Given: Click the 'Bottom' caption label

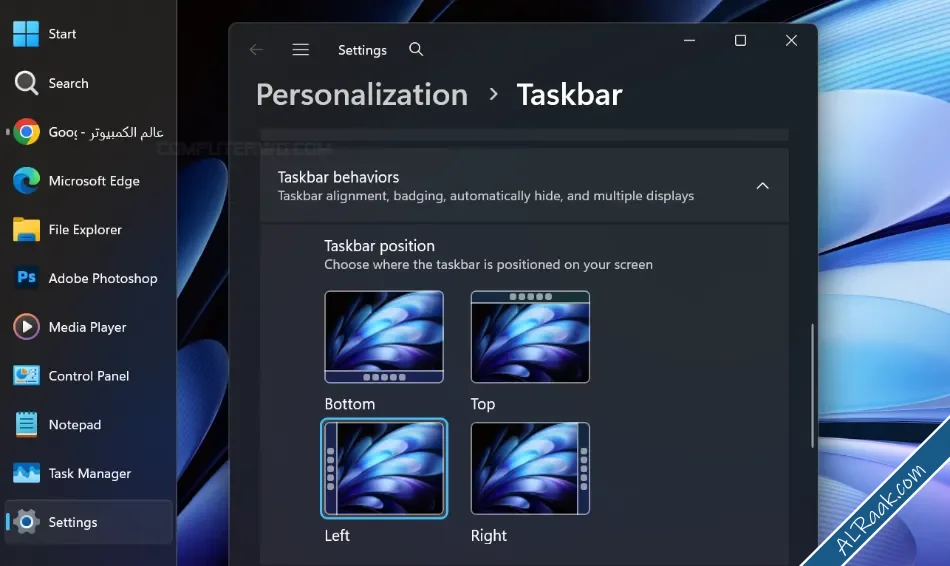Looking at the screenshot, I should pyautogui.click(x=350, y=404).
